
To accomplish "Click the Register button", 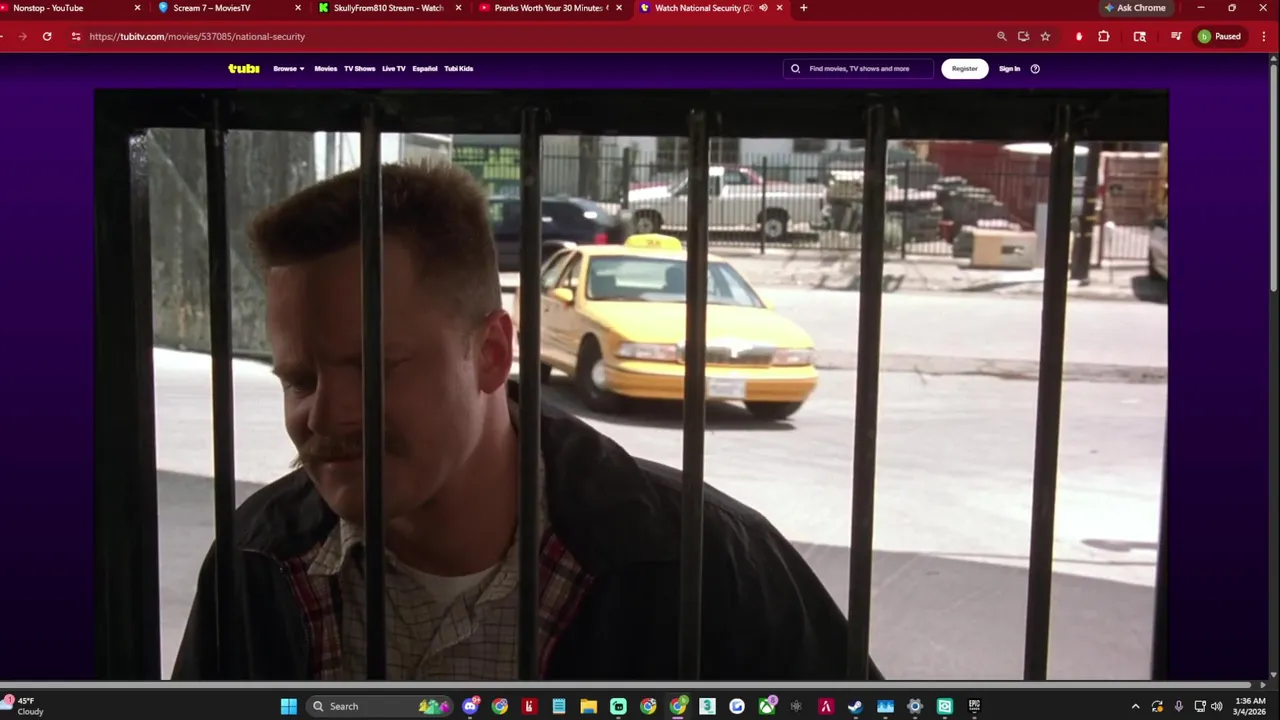I will [965, 69].
